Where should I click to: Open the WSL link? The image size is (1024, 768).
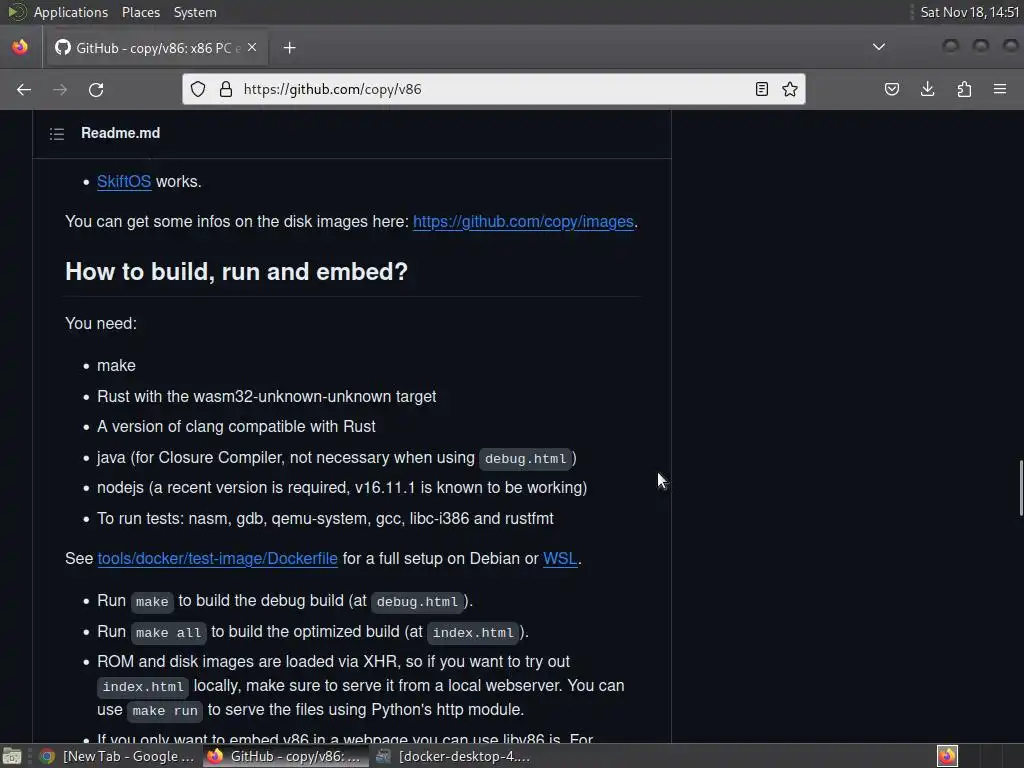560,559
